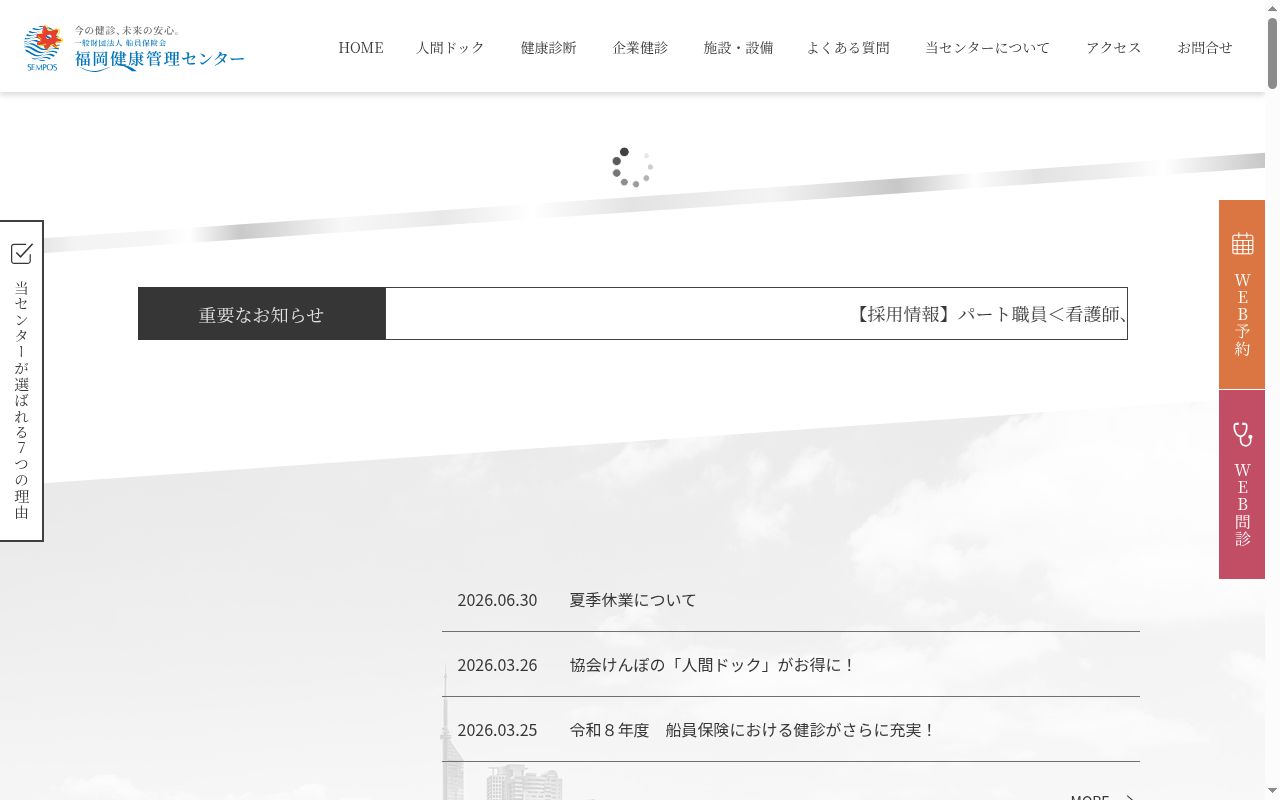
Task: Click the scrollbar up arrow
Action: [x=1272, y=8]
